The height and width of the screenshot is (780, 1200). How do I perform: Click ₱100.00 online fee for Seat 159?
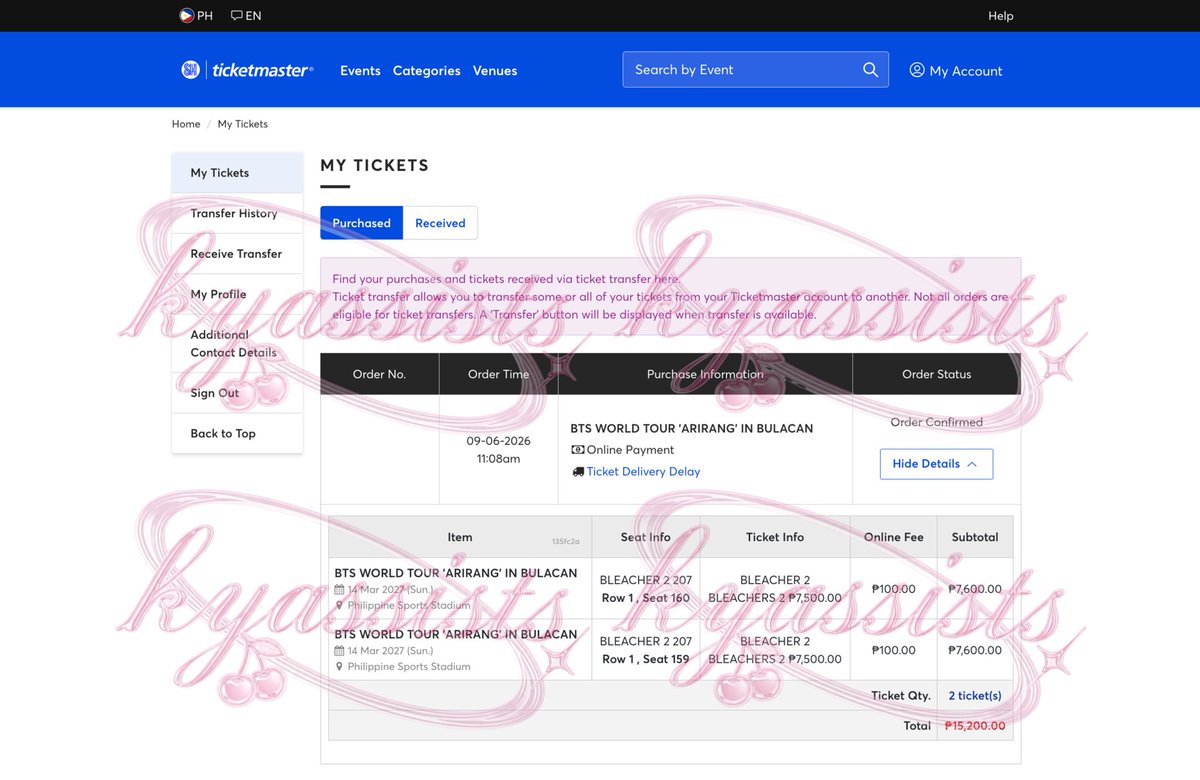894,650
